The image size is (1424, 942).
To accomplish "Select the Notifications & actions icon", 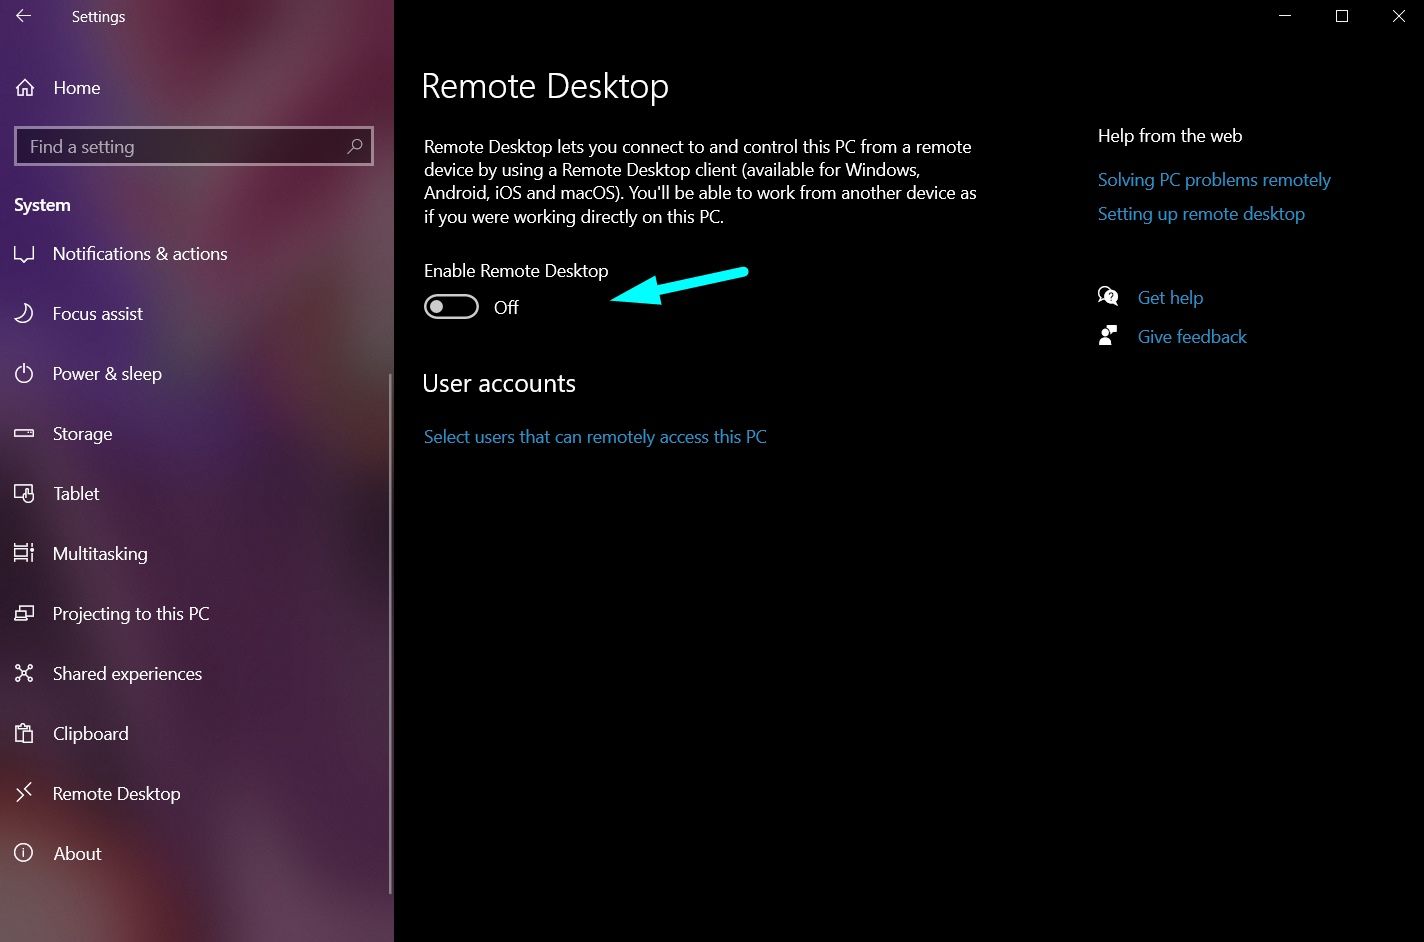I will point(24,254).
